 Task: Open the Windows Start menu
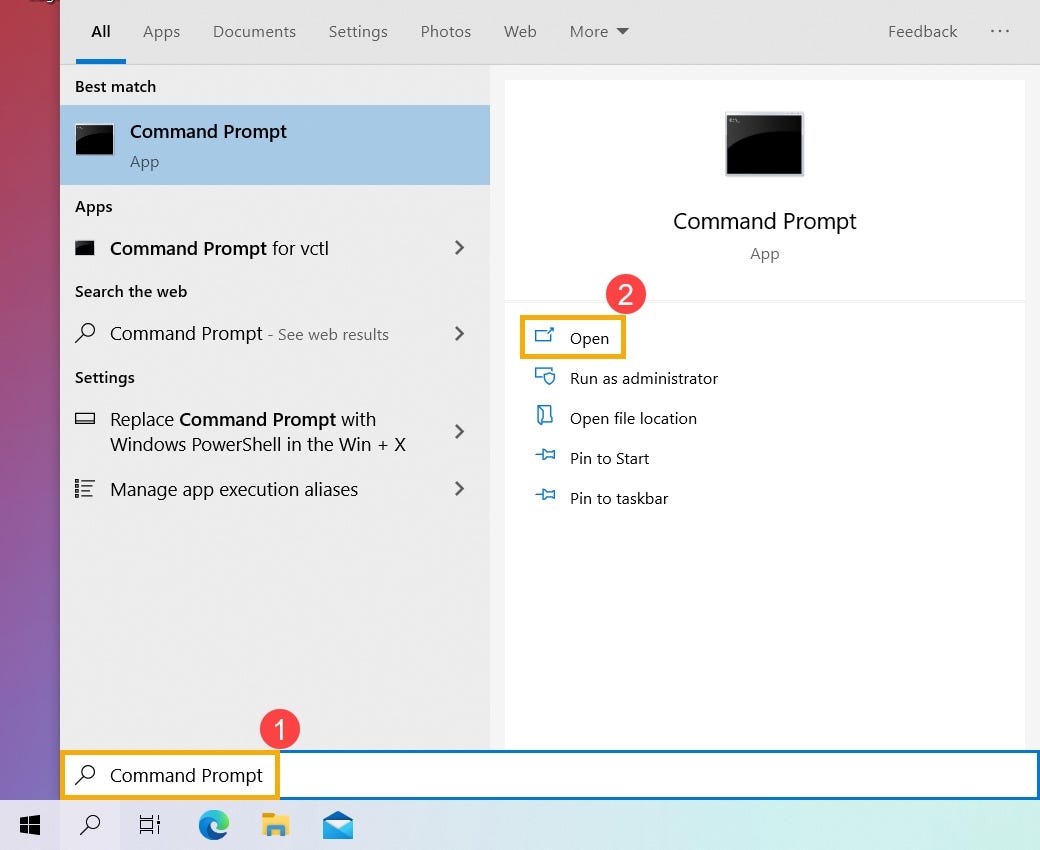point(30,825)
